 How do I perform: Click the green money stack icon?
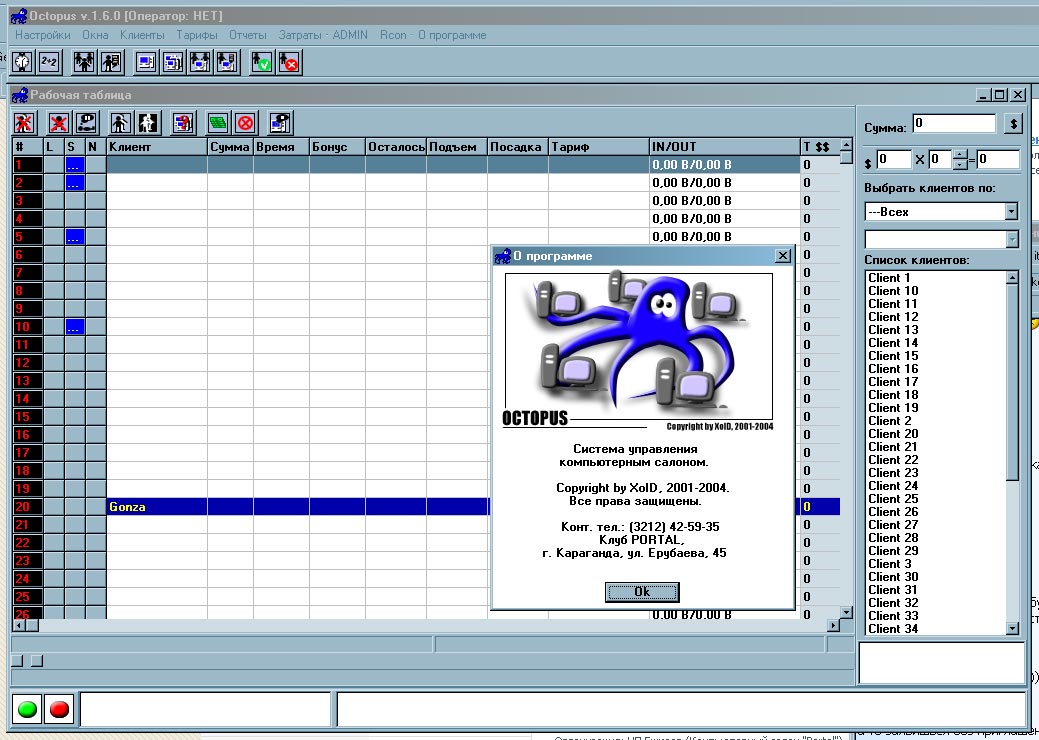pyautogui.click(x=218, y=123)
